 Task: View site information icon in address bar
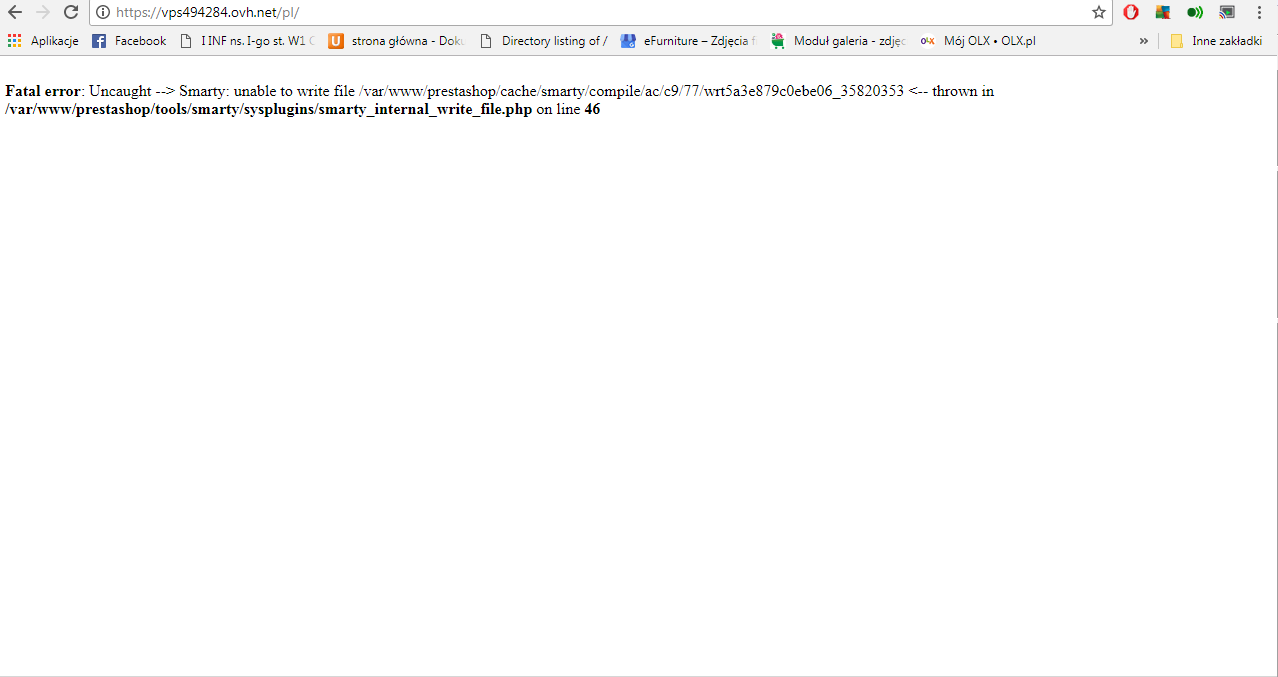pos(102,12)
